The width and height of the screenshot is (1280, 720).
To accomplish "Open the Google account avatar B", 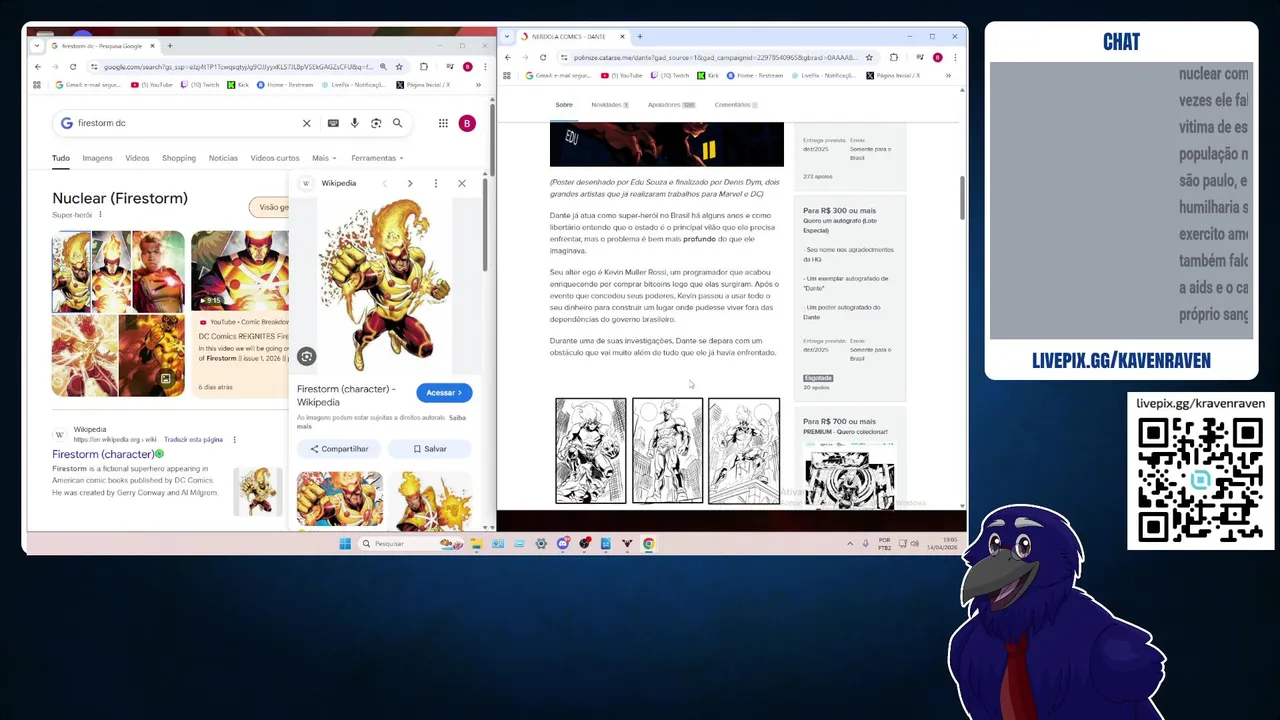I will pos(467,123).
